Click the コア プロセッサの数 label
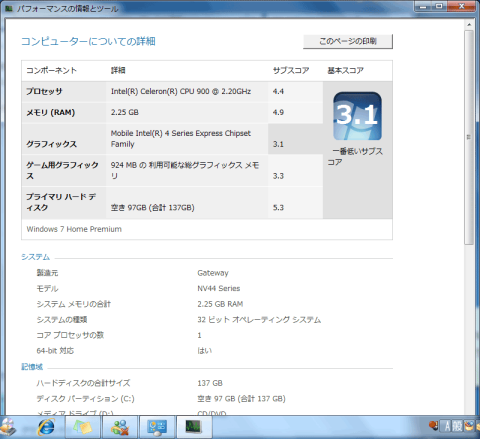Image resolution: width=480 pixels, height=439 pixels. 70,335
